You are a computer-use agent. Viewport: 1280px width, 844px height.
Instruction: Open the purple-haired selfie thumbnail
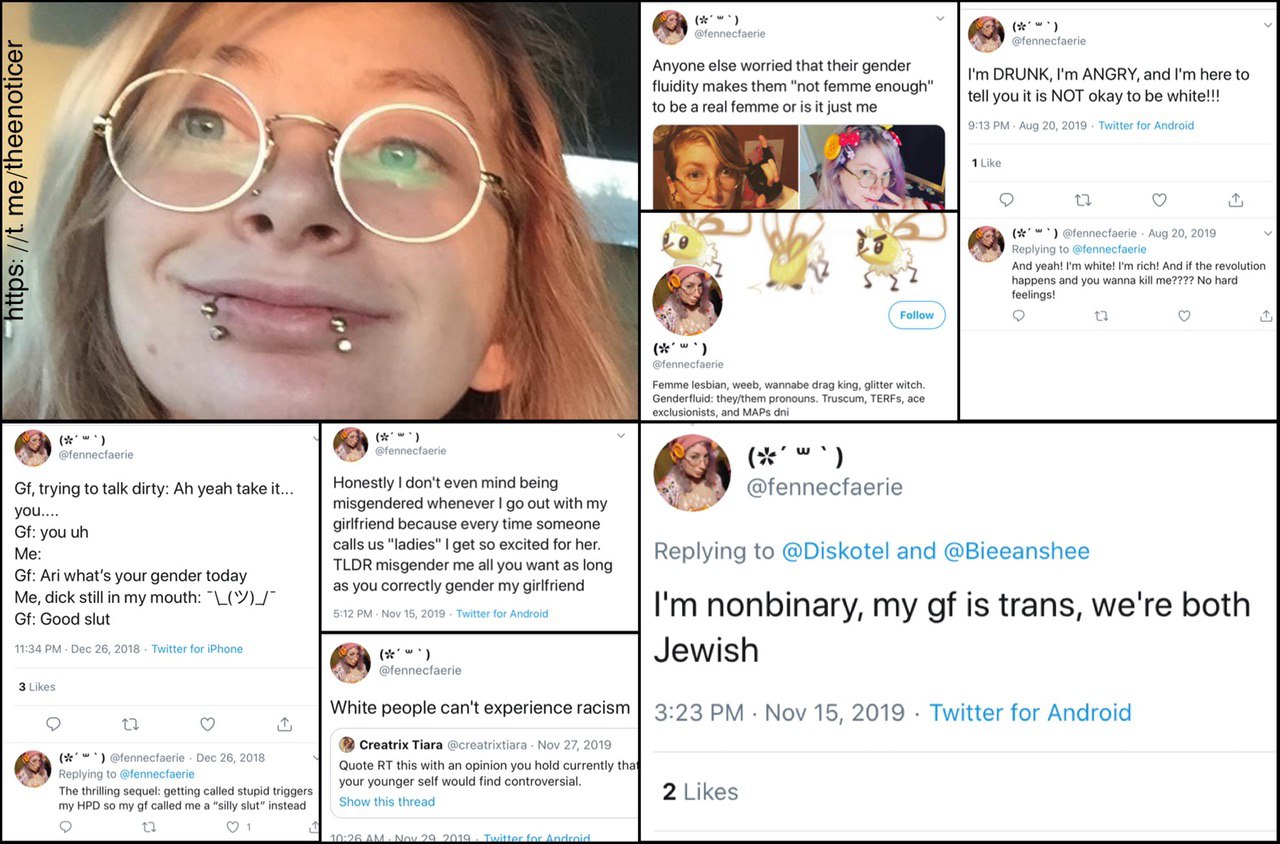pos(873,167)
